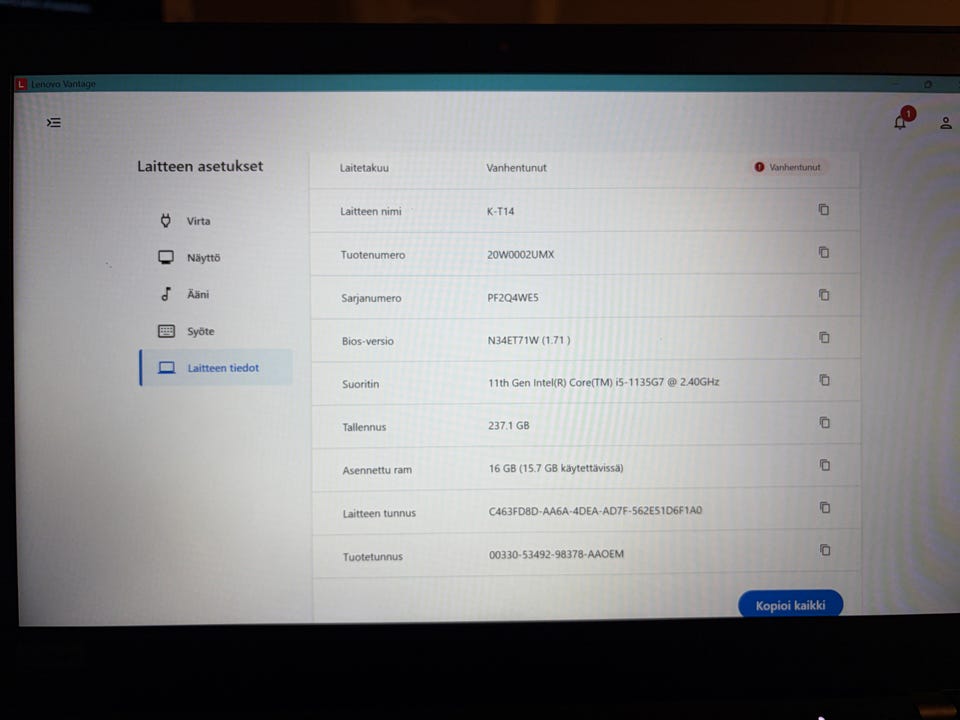Click the Bios-versio row label

click(x=367, y=341)
